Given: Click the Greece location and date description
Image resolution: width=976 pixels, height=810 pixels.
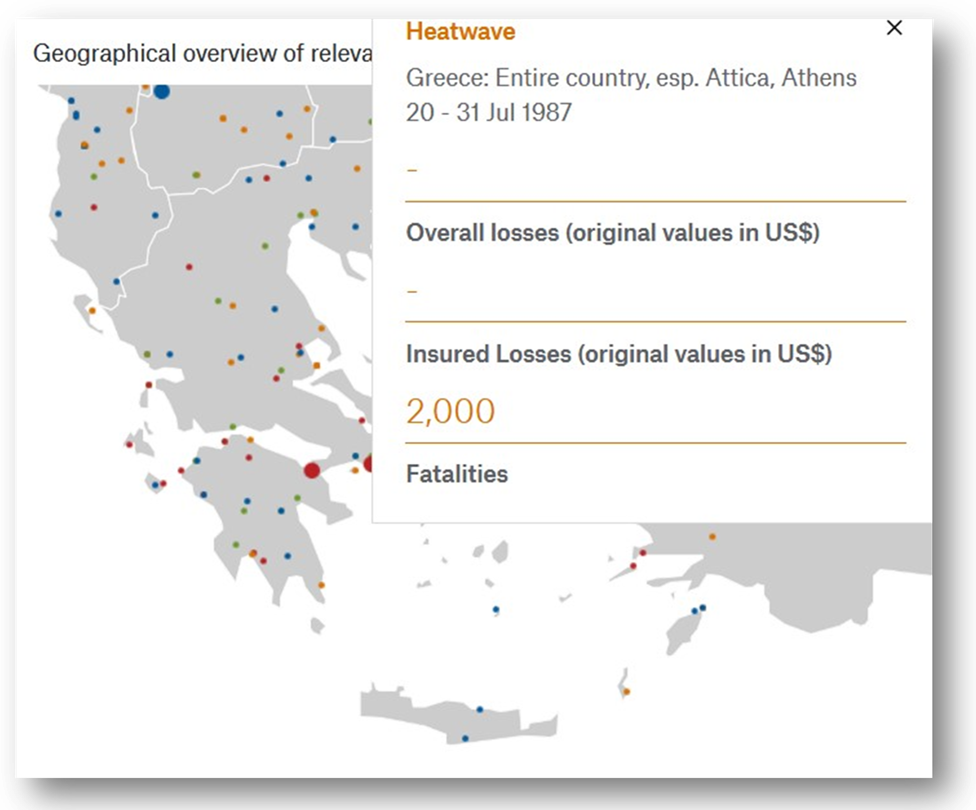Looking at the screenshot, I should pyautogui.click(x=631, y=95).
